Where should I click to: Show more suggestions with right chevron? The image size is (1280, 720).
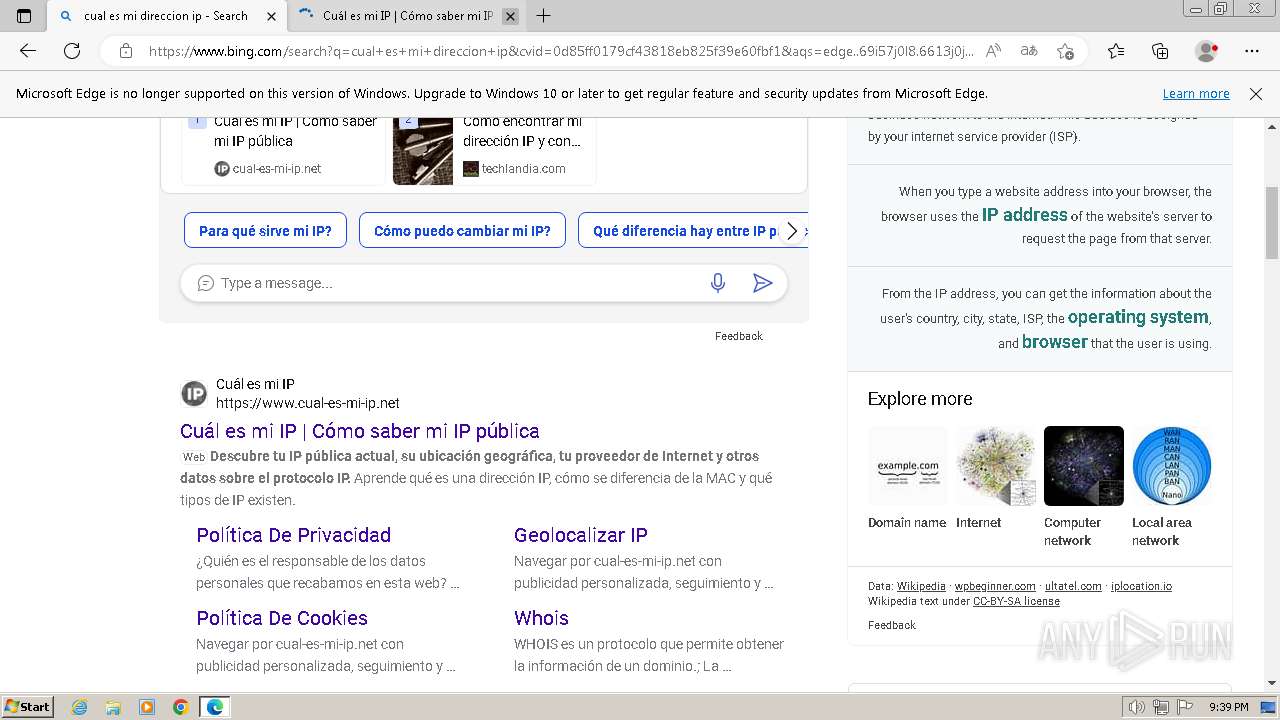pos(792,231)
